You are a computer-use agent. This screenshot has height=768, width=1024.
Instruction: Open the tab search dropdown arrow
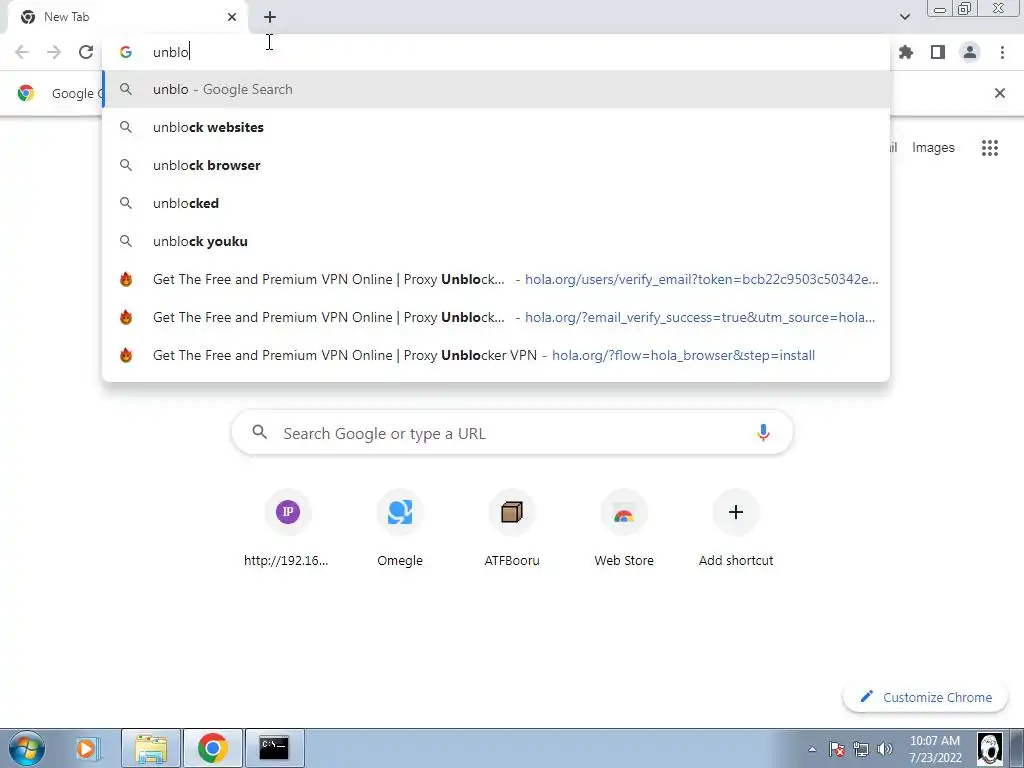pyautogui.click(x=904, y=17)
